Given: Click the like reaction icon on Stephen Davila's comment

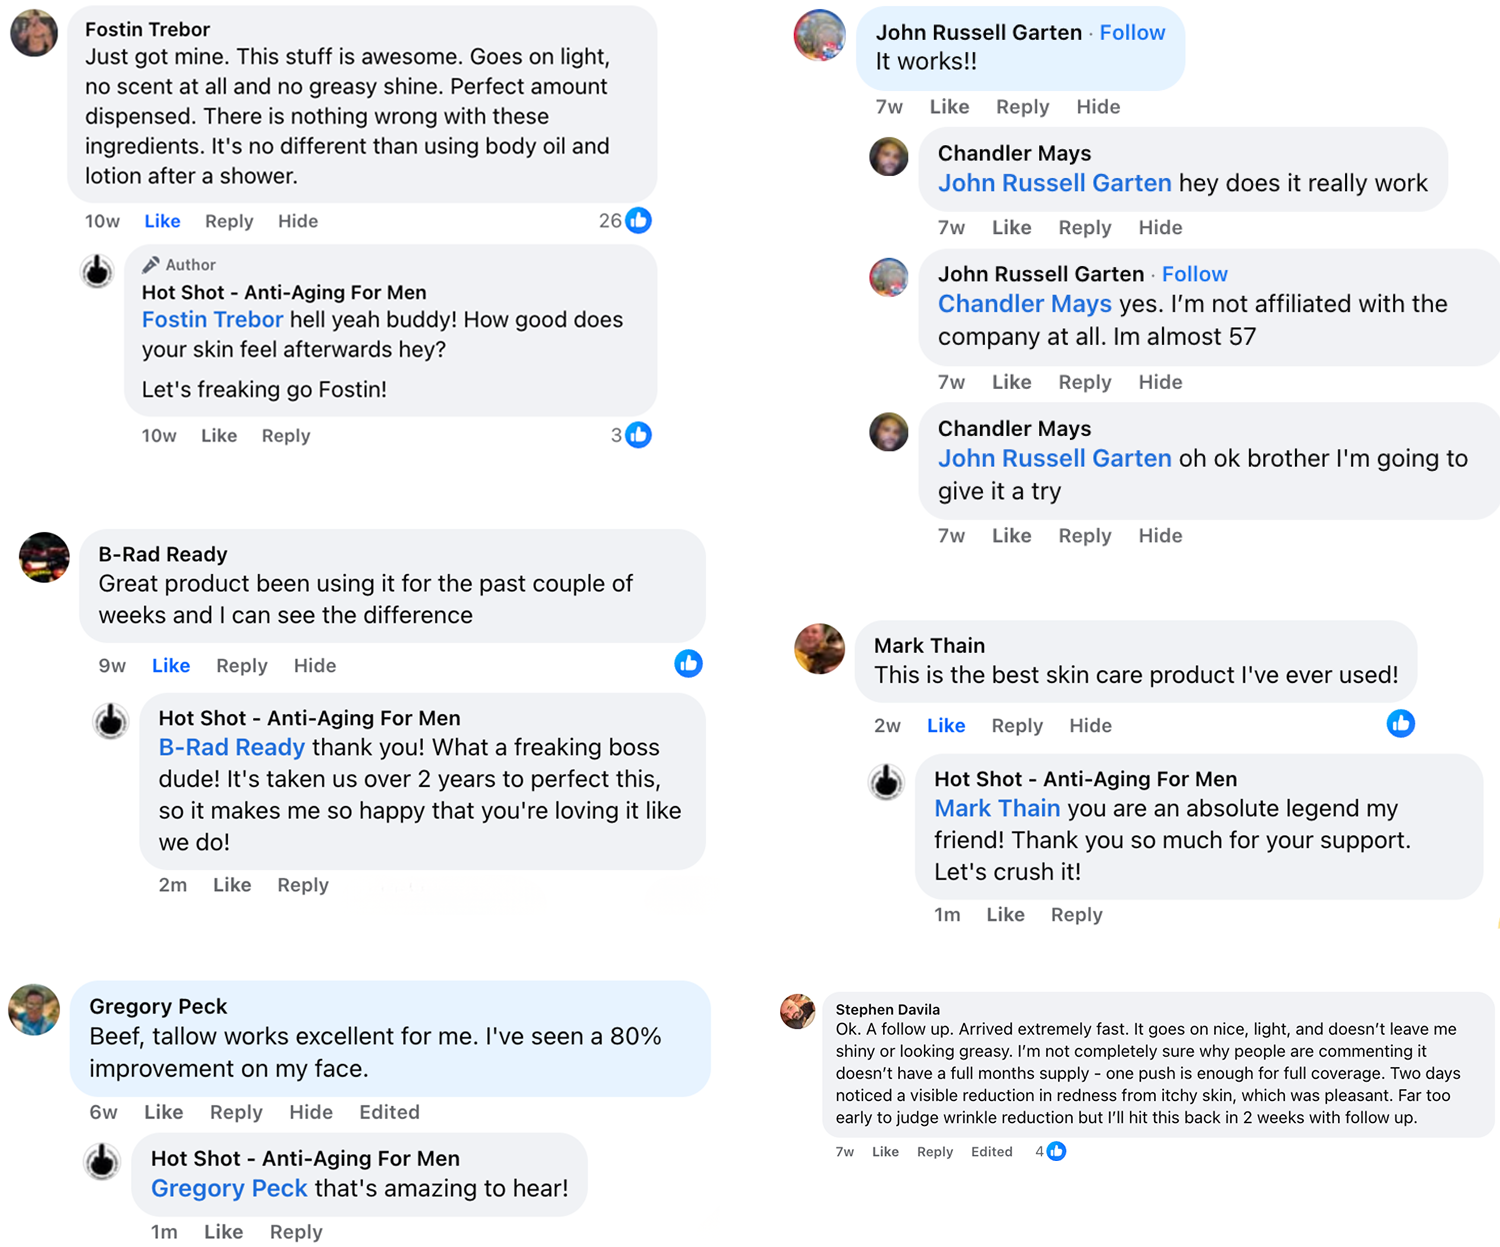Looking at the screenshot, I should pos(1056,1151).
